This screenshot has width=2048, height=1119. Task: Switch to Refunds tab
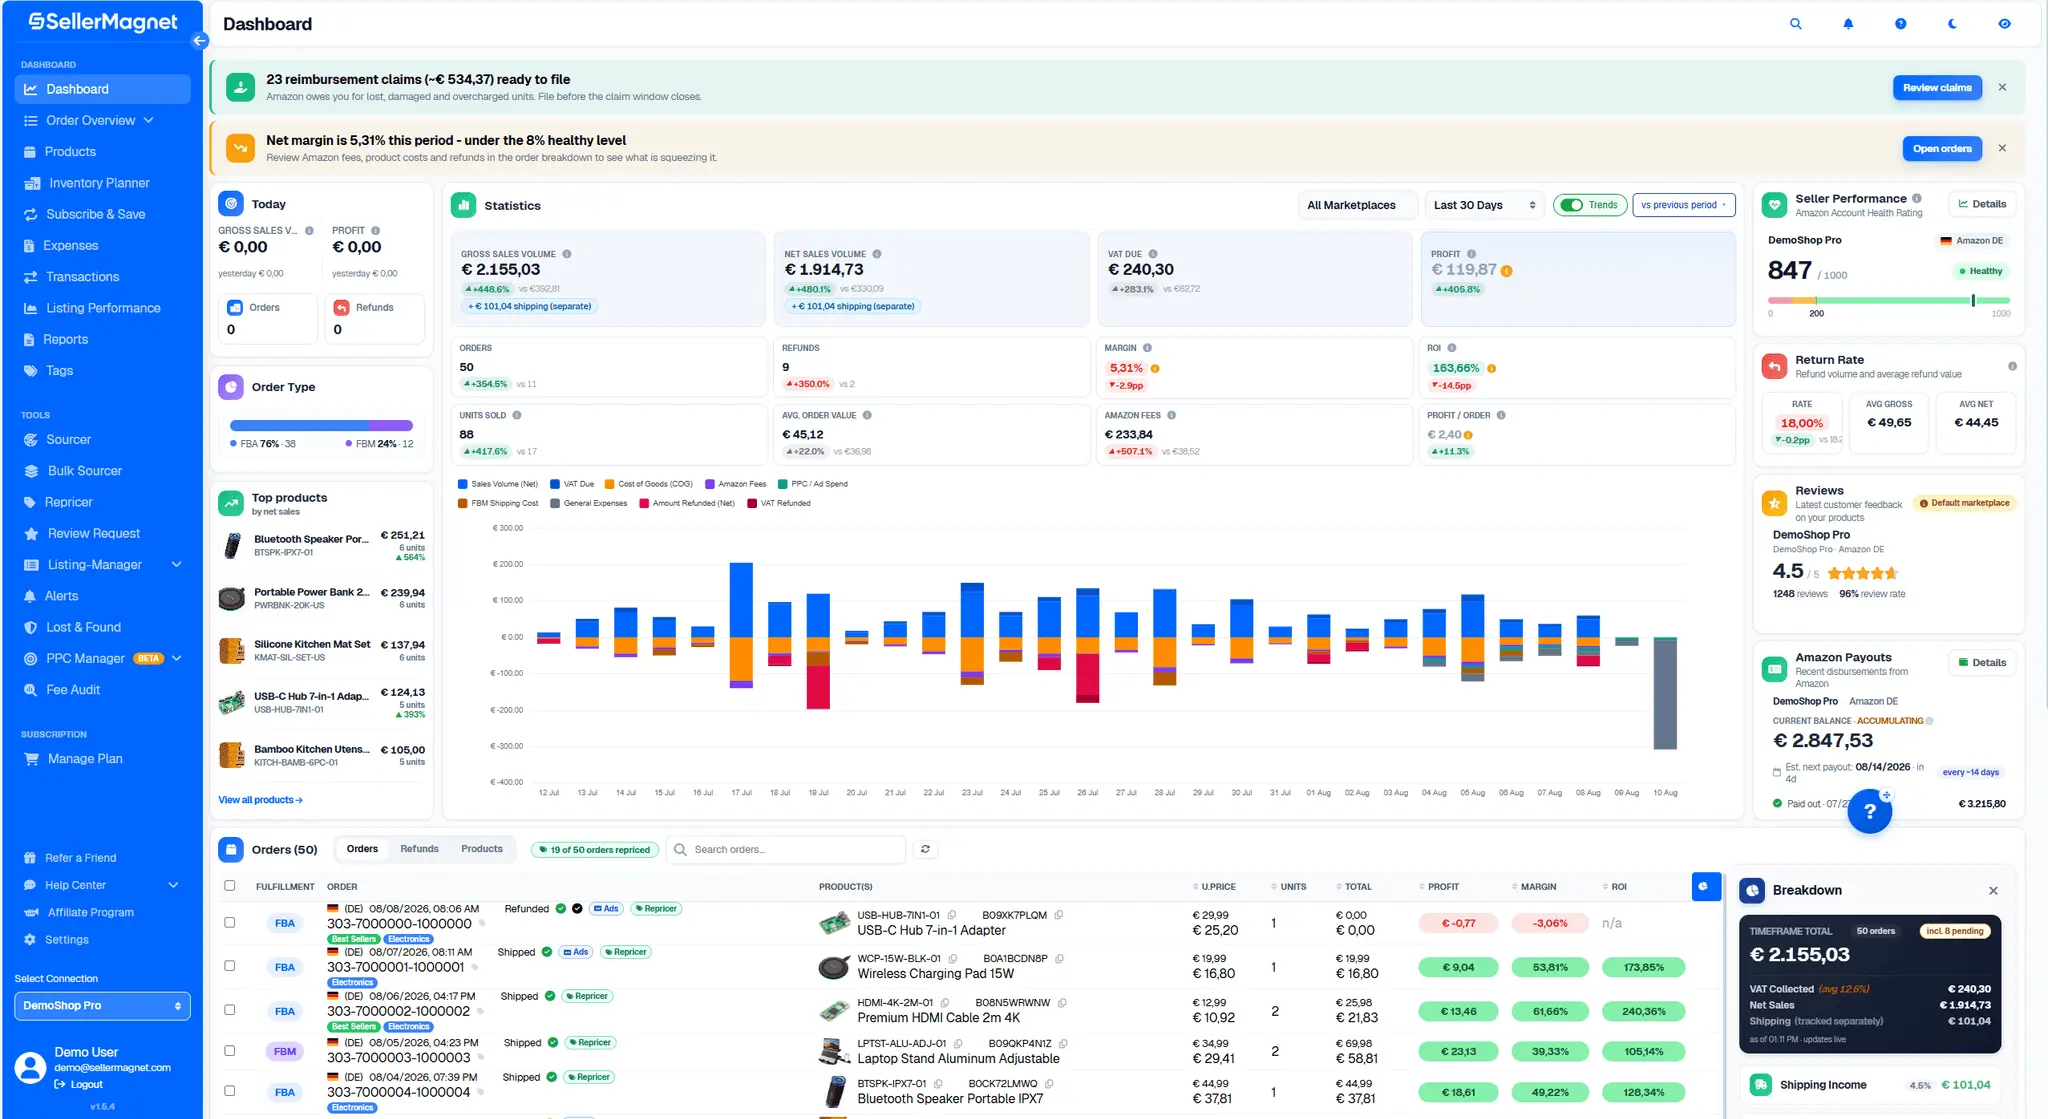pyautogui.click(x=419, y=849)
